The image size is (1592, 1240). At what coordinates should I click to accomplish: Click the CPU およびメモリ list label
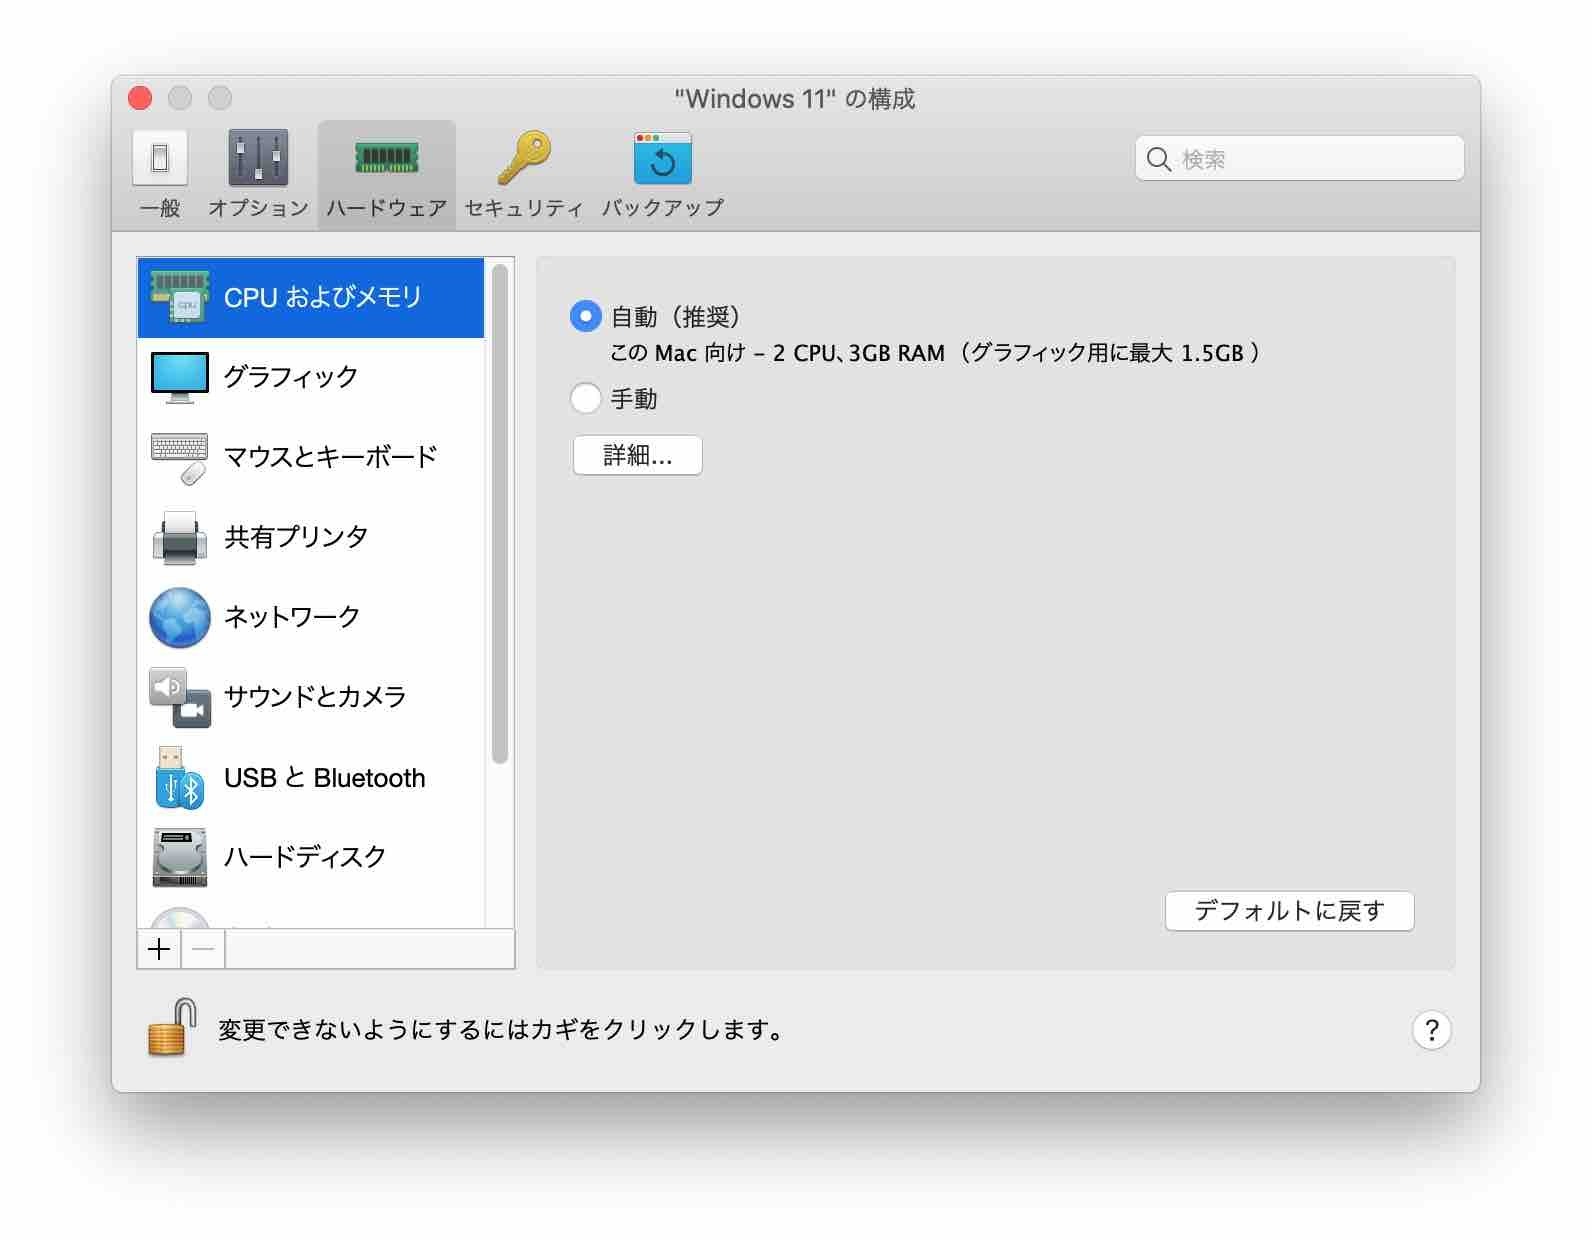(x=323, y=297)
